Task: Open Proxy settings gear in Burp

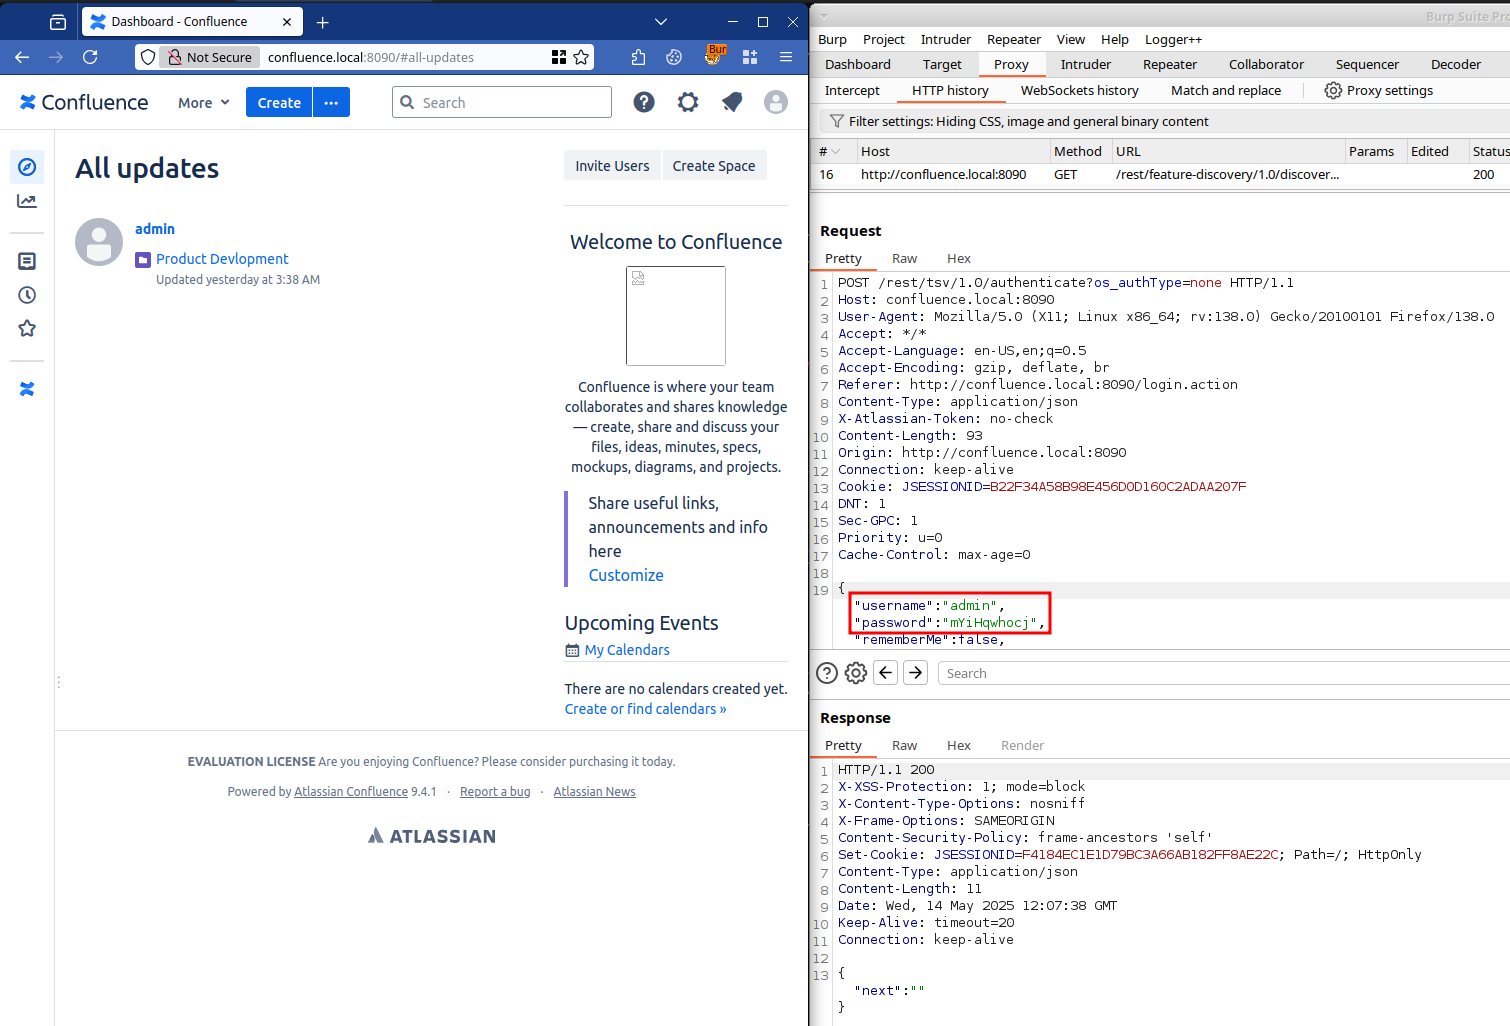Action: 1333,90
